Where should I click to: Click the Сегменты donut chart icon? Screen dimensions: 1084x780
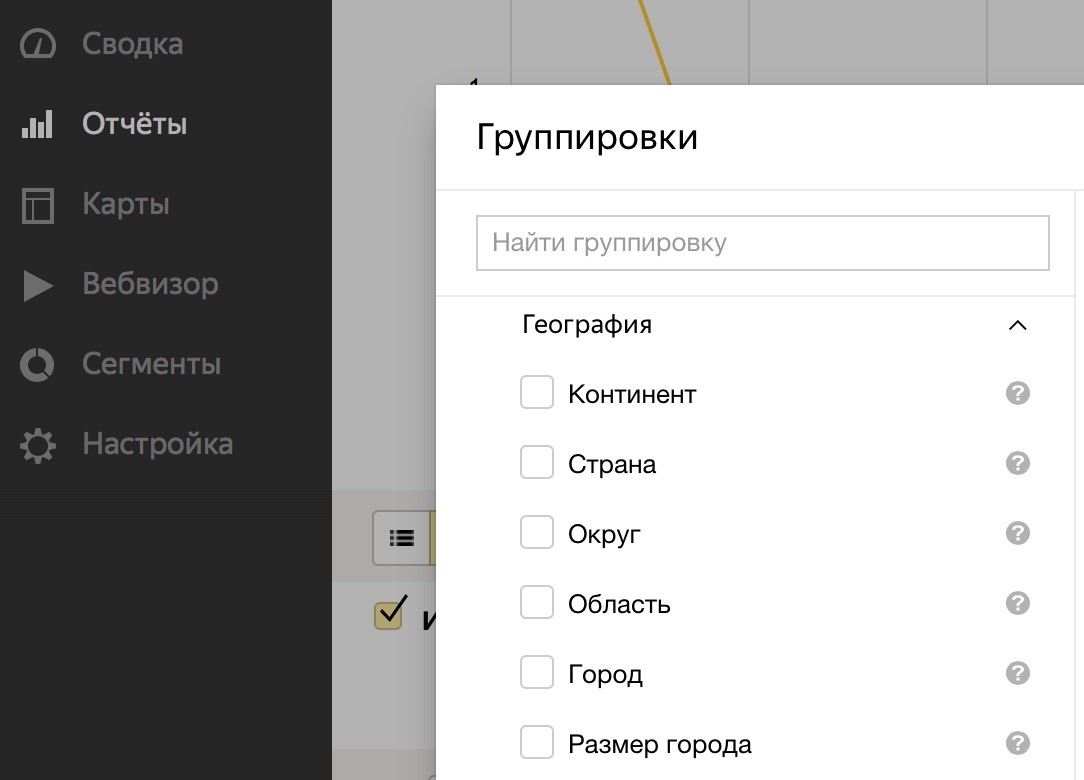[37, 364]
